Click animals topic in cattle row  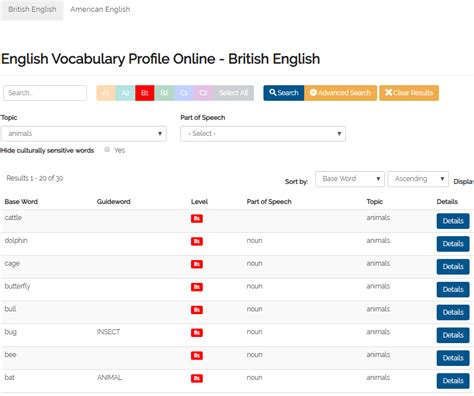(x=378, y=218)
